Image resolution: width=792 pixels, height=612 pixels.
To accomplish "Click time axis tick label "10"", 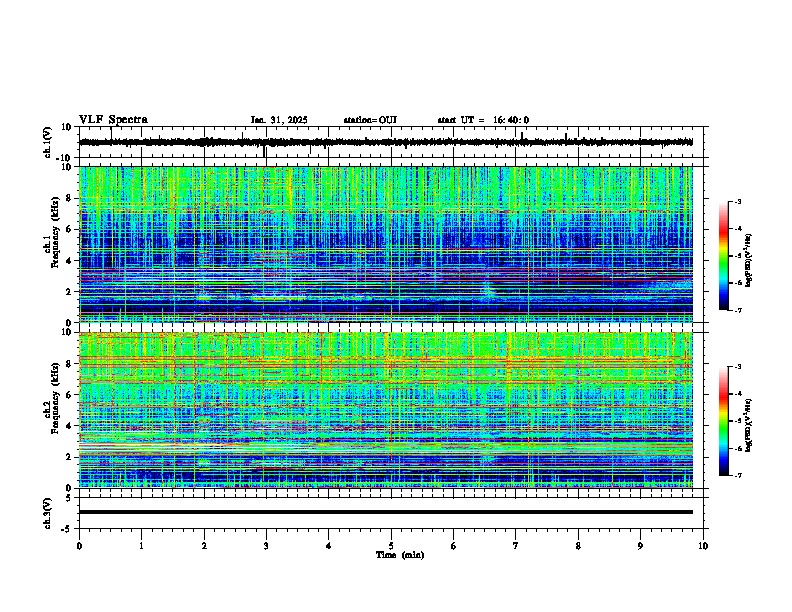I will (703, 546).
